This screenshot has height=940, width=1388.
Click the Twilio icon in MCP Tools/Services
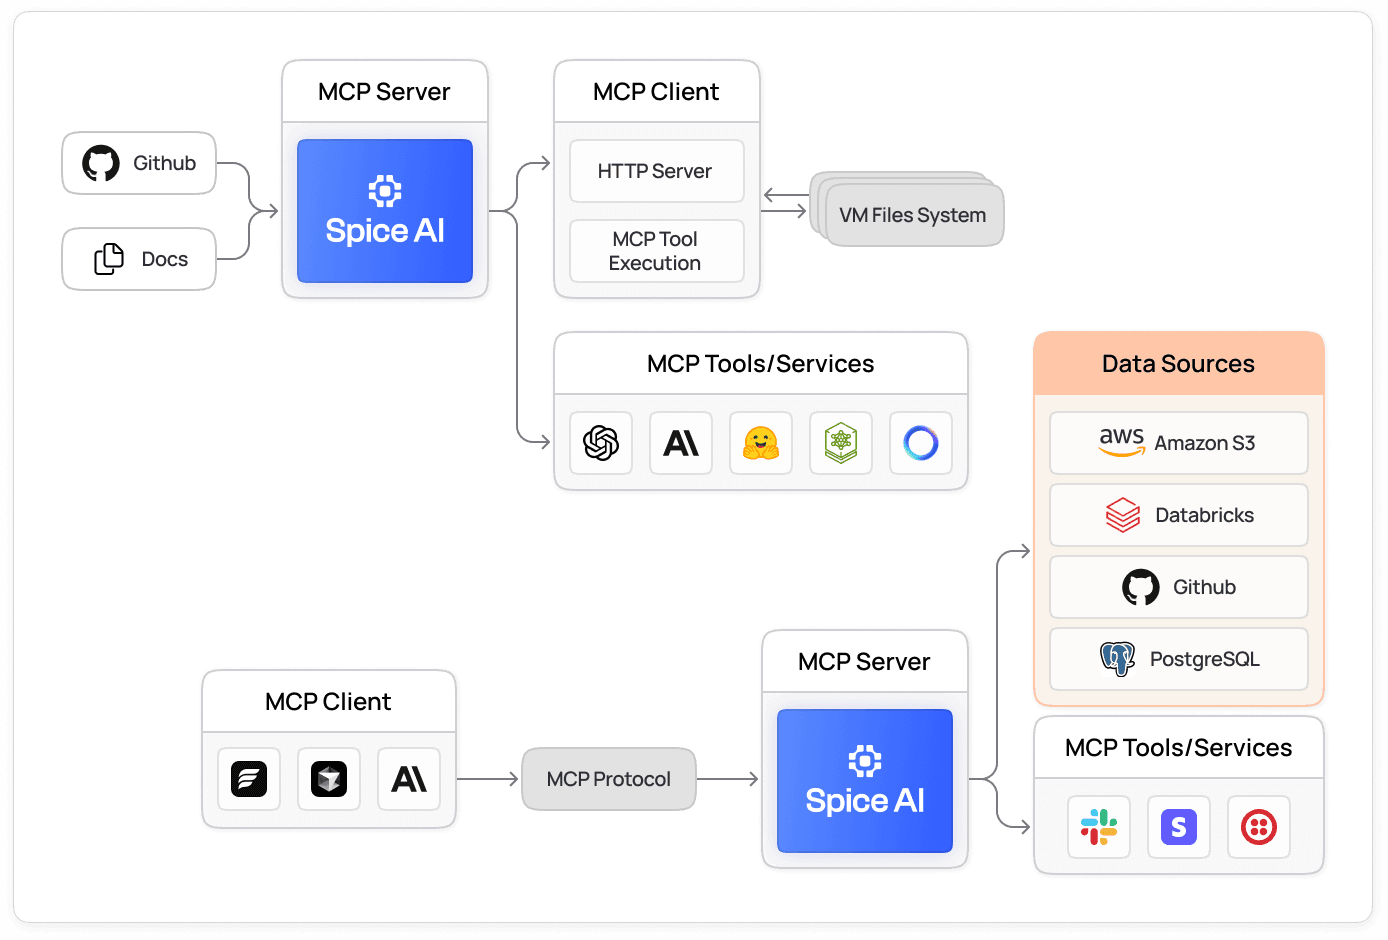(x=1259, y=827)
